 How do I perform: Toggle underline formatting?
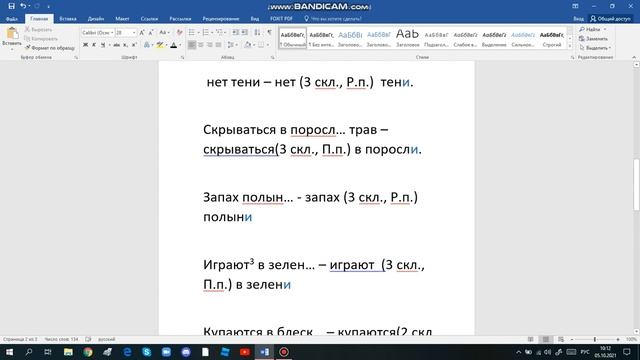coord(103,45)
